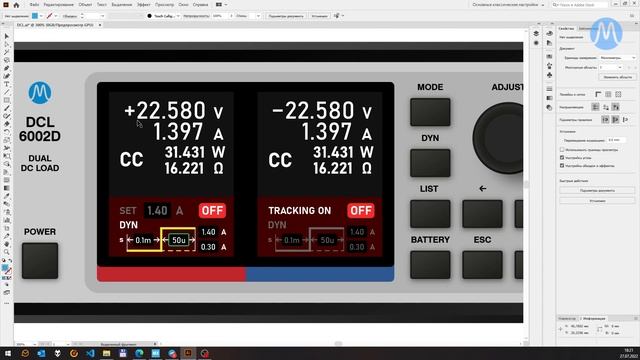Select the Blend tool
The image size is (640, 360).
tap(7, 204)
